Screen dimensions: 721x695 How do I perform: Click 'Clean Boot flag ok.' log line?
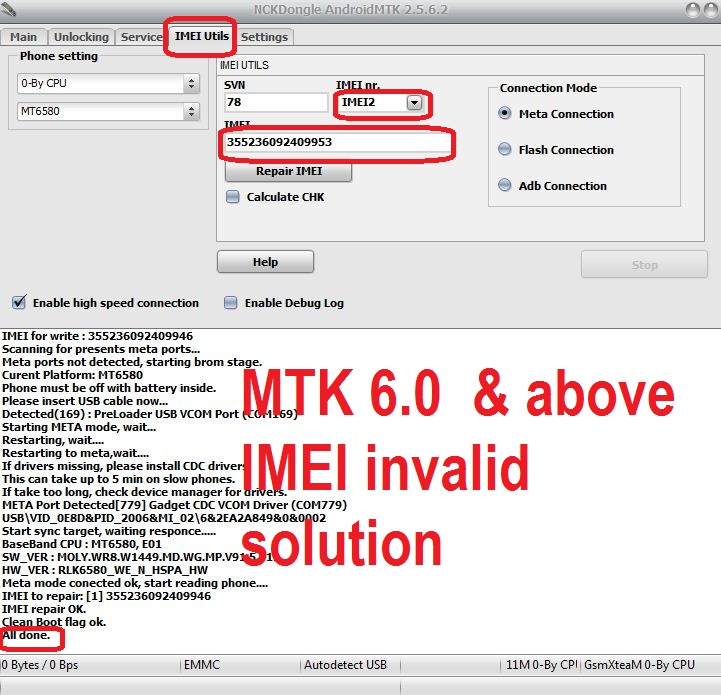coord(54,622)
